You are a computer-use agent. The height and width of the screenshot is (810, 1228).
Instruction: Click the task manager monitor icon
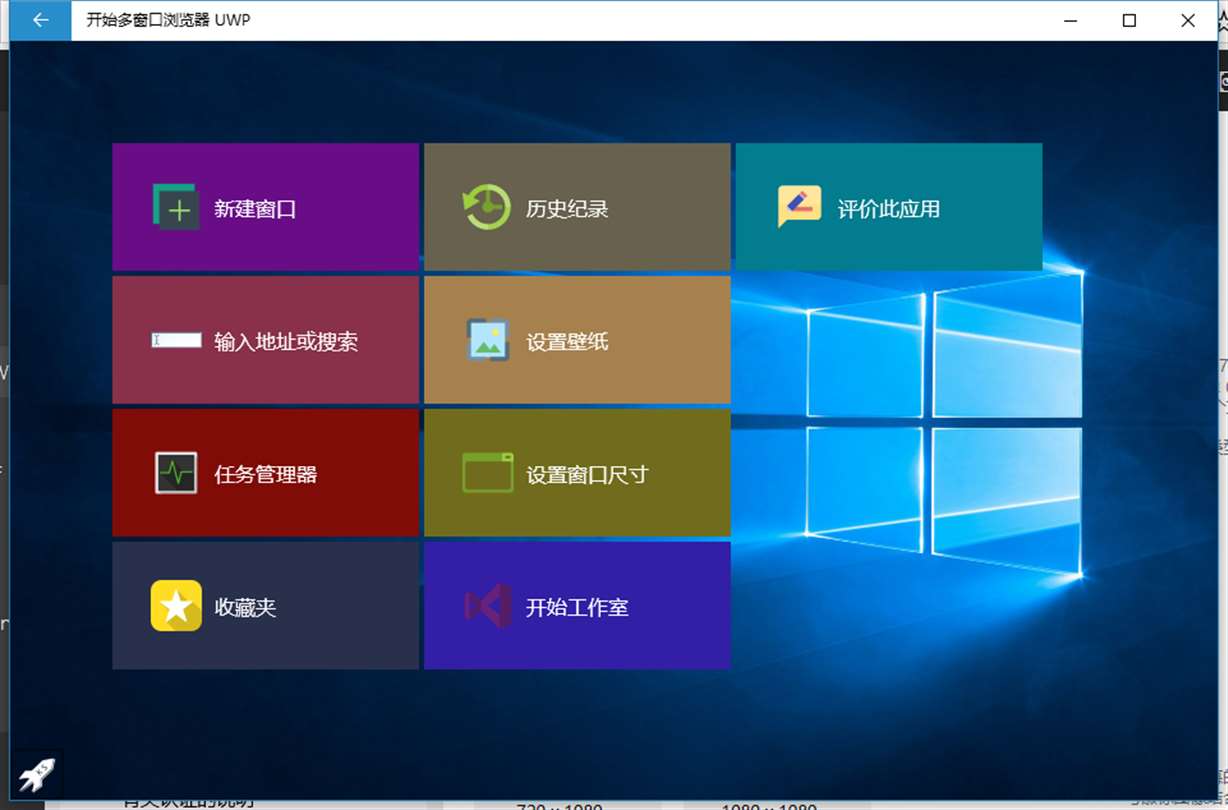tap(176, 473)
